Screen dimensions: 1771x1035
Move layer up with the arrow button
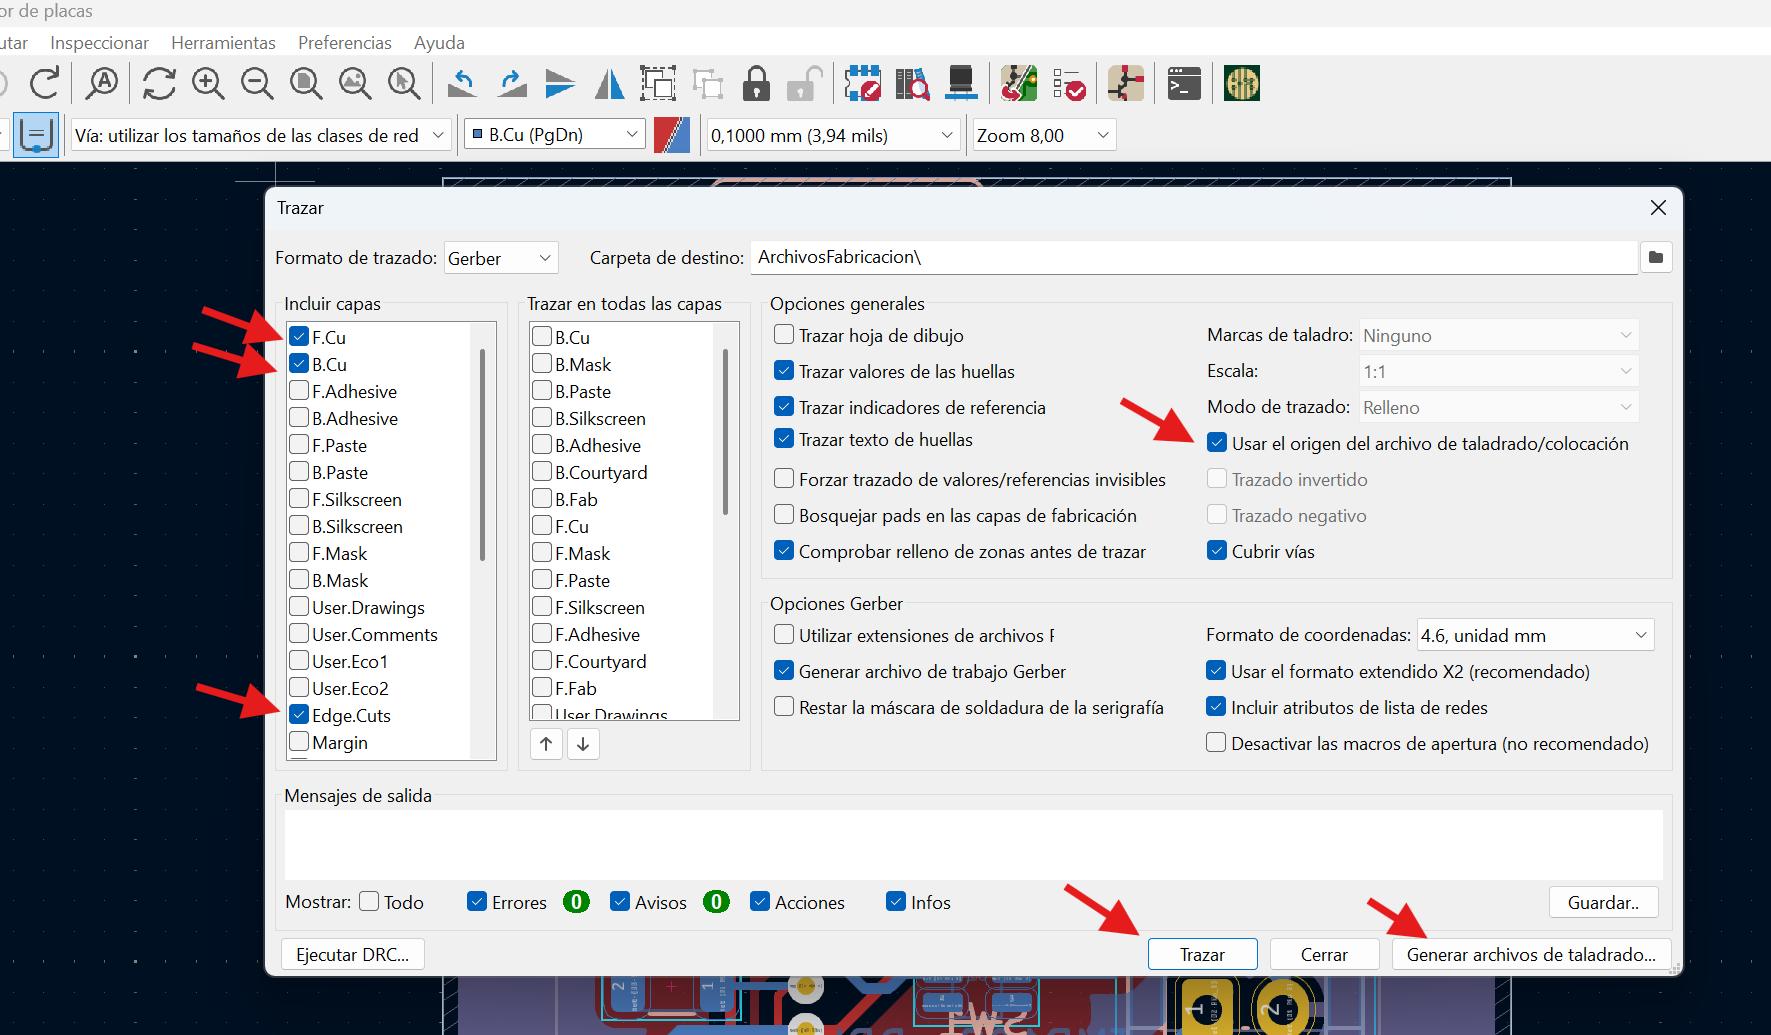click(546, 744)
